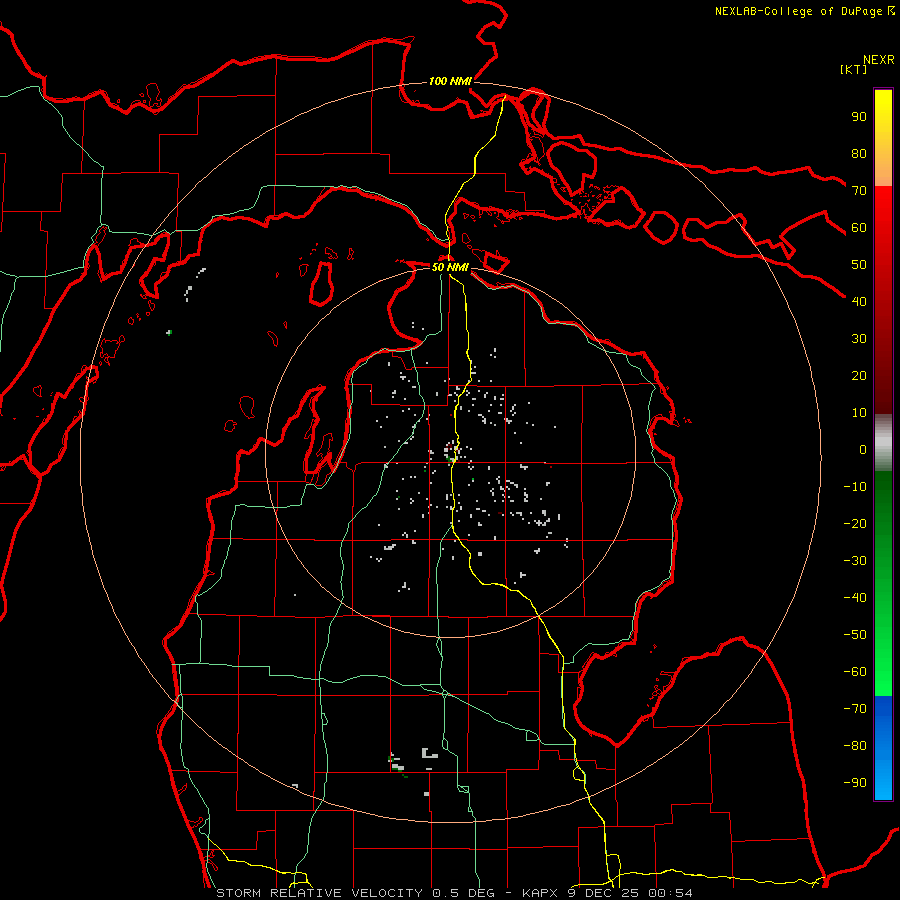
Task: Click the 50 NMI range ring label
Action: 450,267
